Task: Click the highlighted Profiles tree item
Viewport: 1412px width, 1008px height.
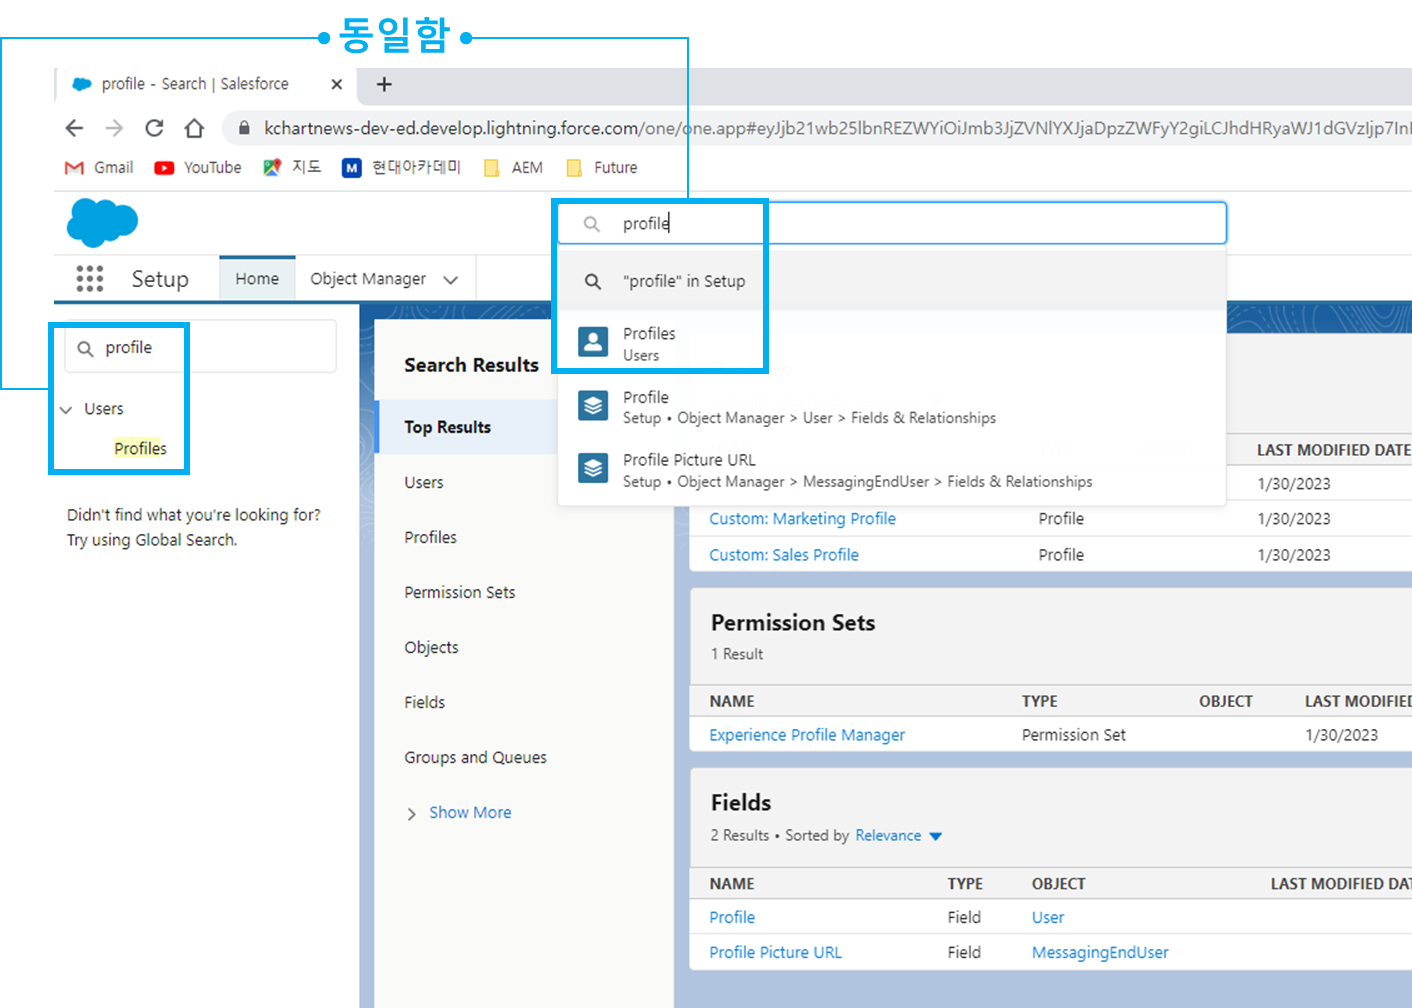Action: [140, 448]
